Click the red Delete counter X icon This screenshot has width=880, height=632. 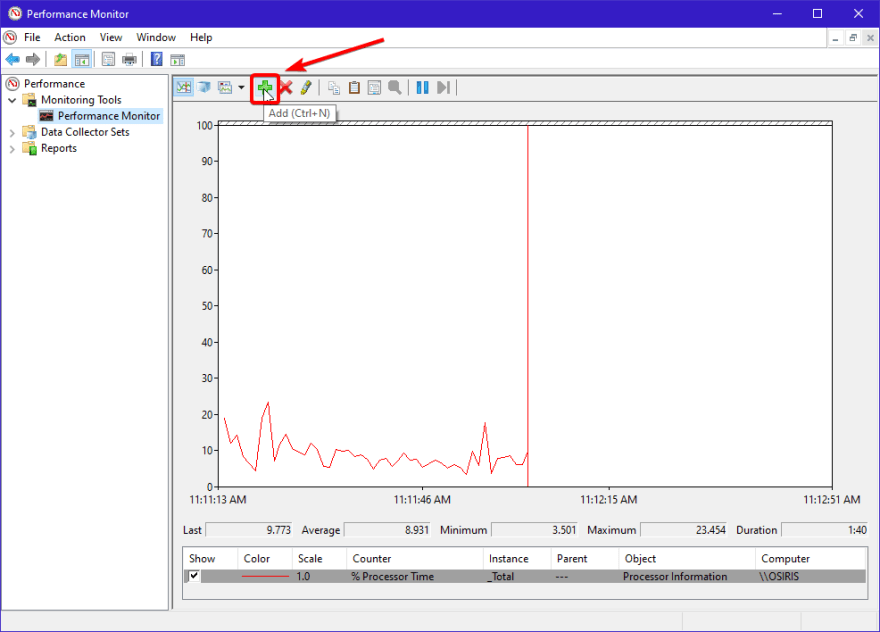click(x=286, y=88)
